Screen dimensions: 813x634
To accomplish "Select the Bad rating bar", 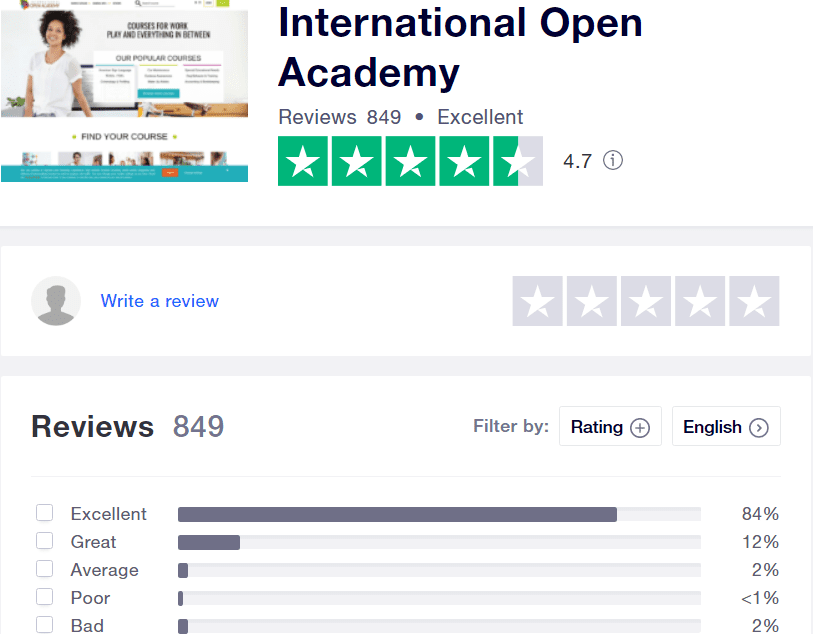I will pyautogui.click(x=439, y=626).
